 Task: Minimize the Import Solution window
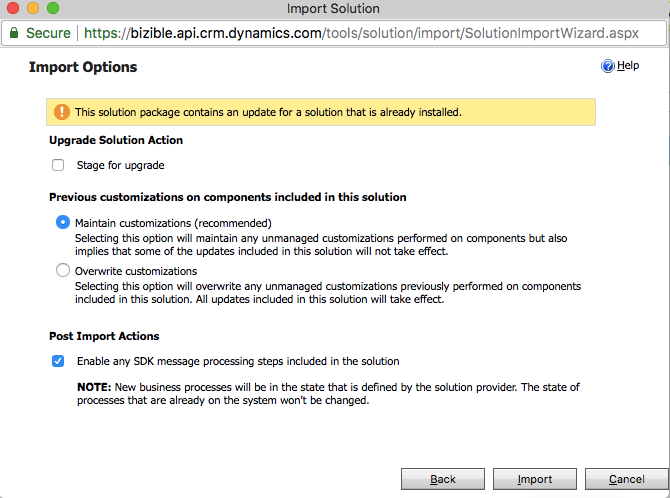pyautogui.click(x=33, y=9)
